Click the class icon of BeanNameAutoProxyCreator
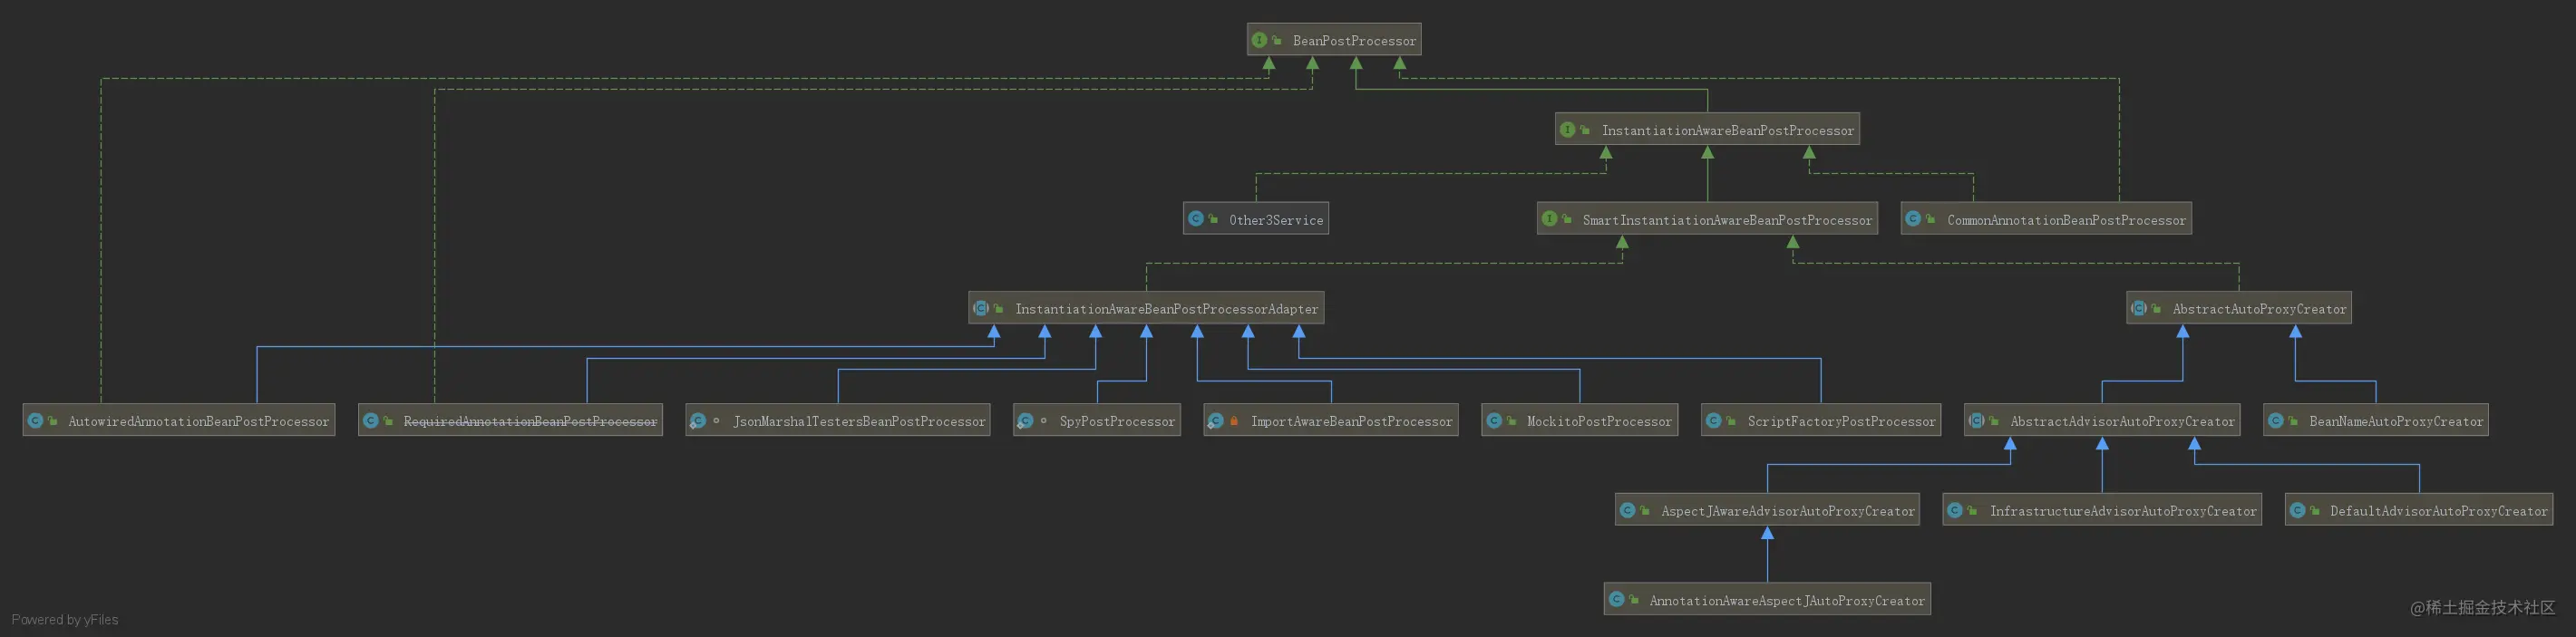This screenshot has height=637, width=2576. pos(2276,420)
